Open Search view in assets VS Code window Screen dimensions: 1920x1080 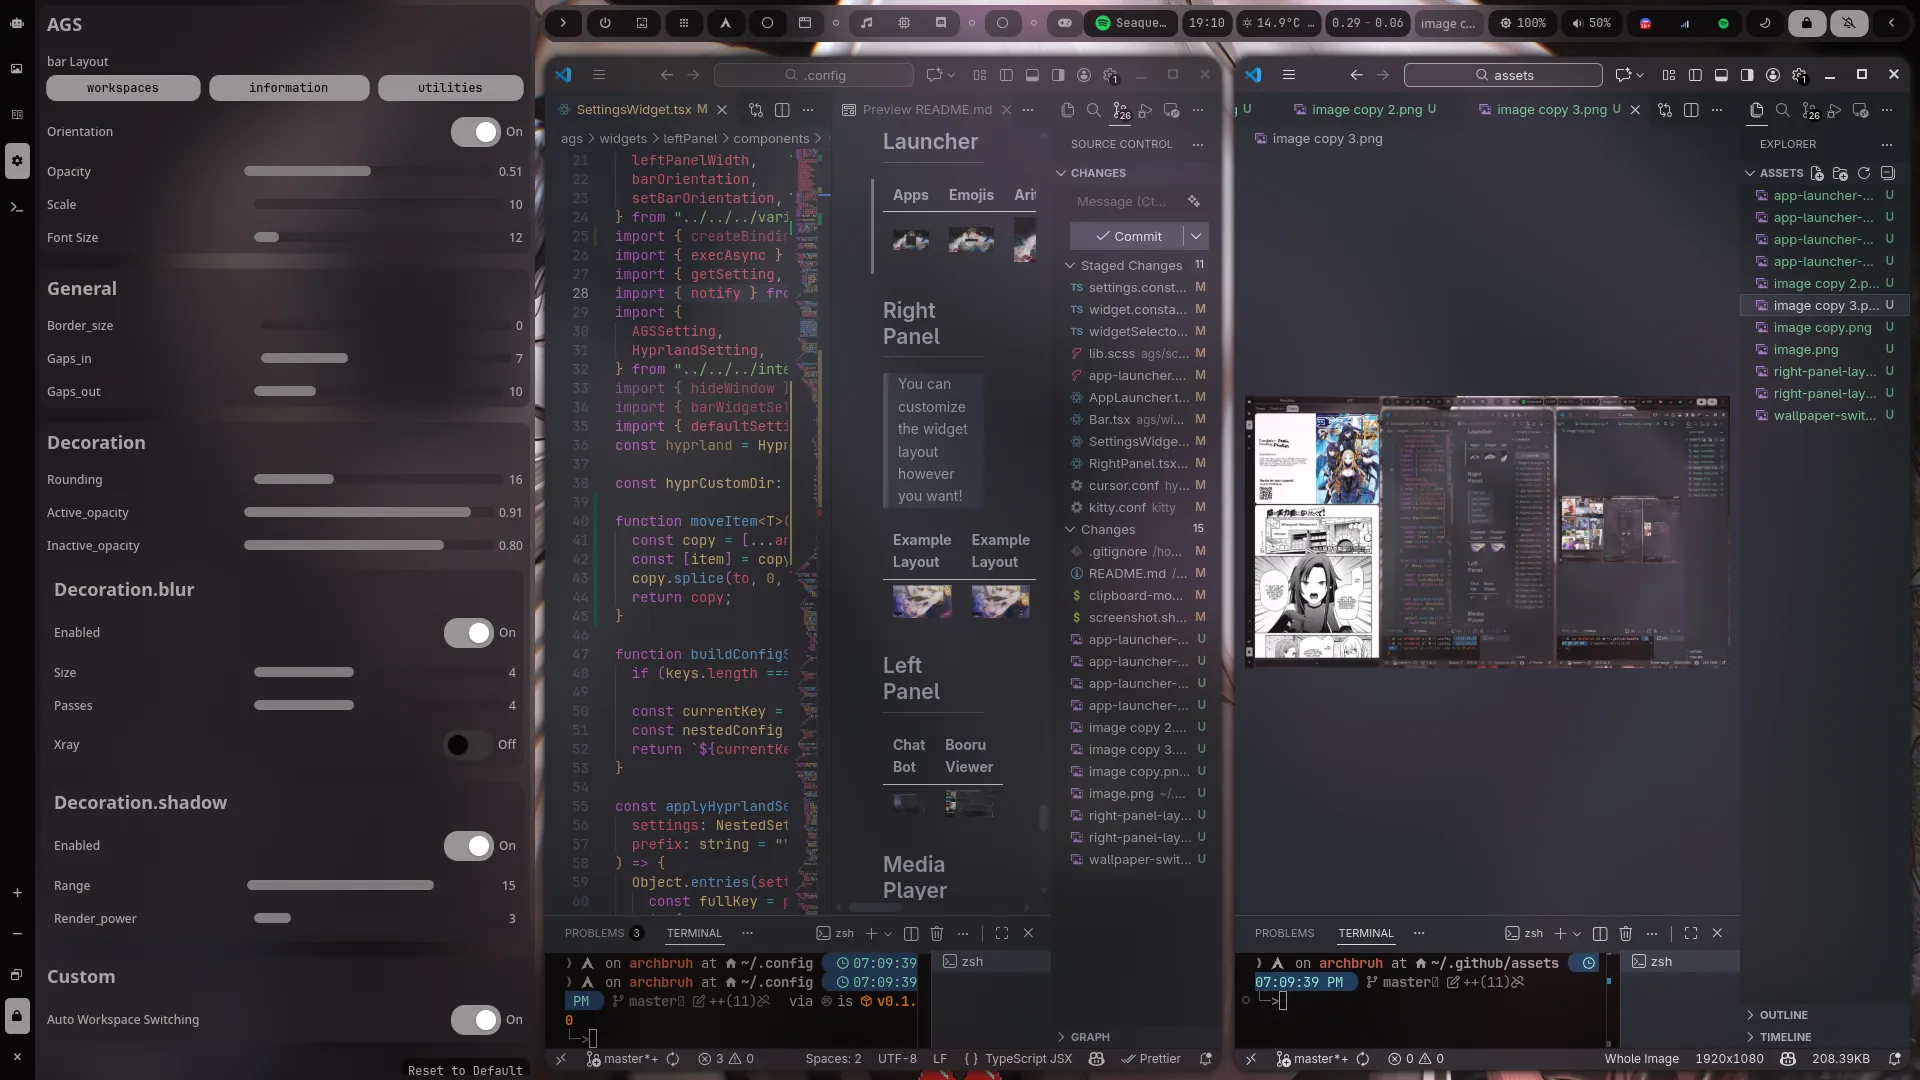point(1783,110)
